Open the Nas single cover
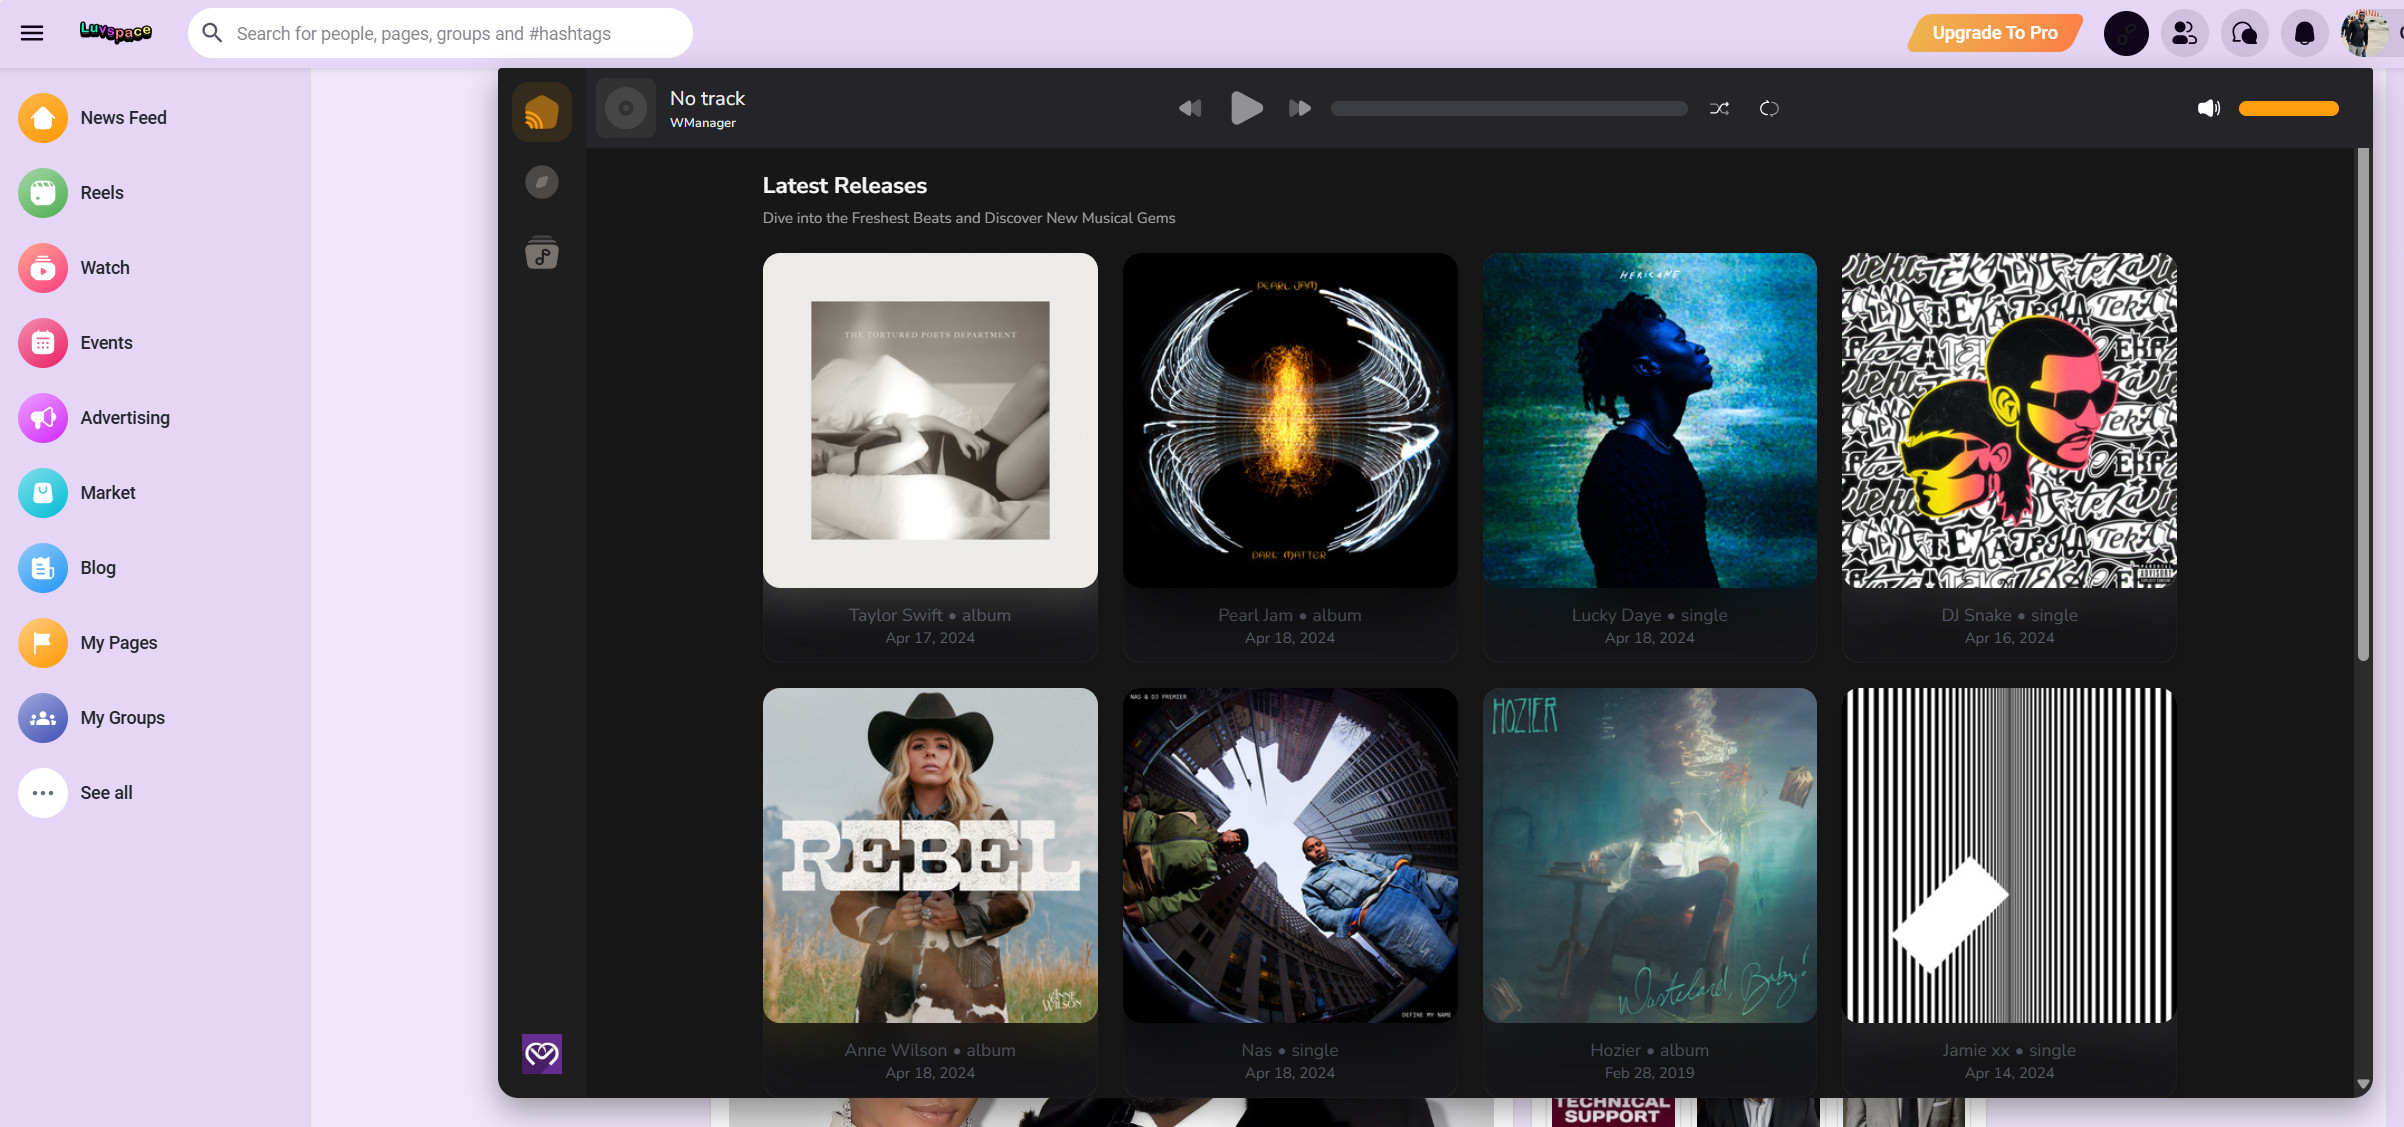The image size is (2404, 1127). [x=1290, y=855]
